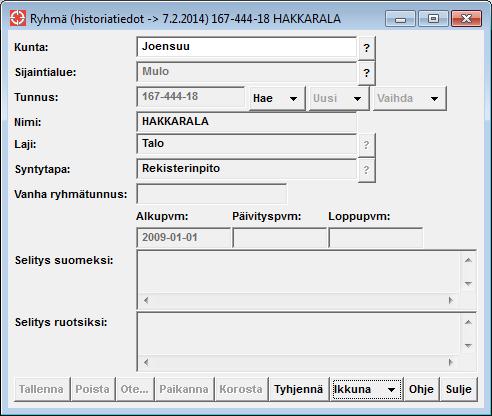
Task: Click the Kunta: label
Action: click(31, 47)
